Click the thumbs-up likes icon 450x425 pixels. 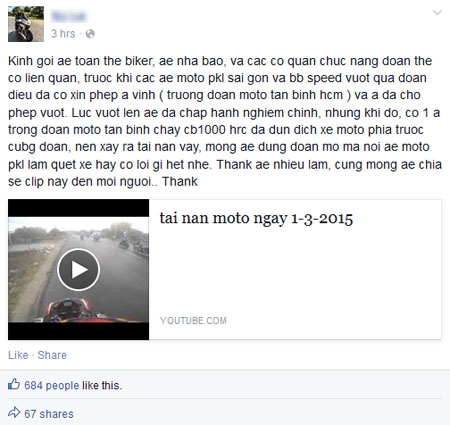tap(14, 385)
